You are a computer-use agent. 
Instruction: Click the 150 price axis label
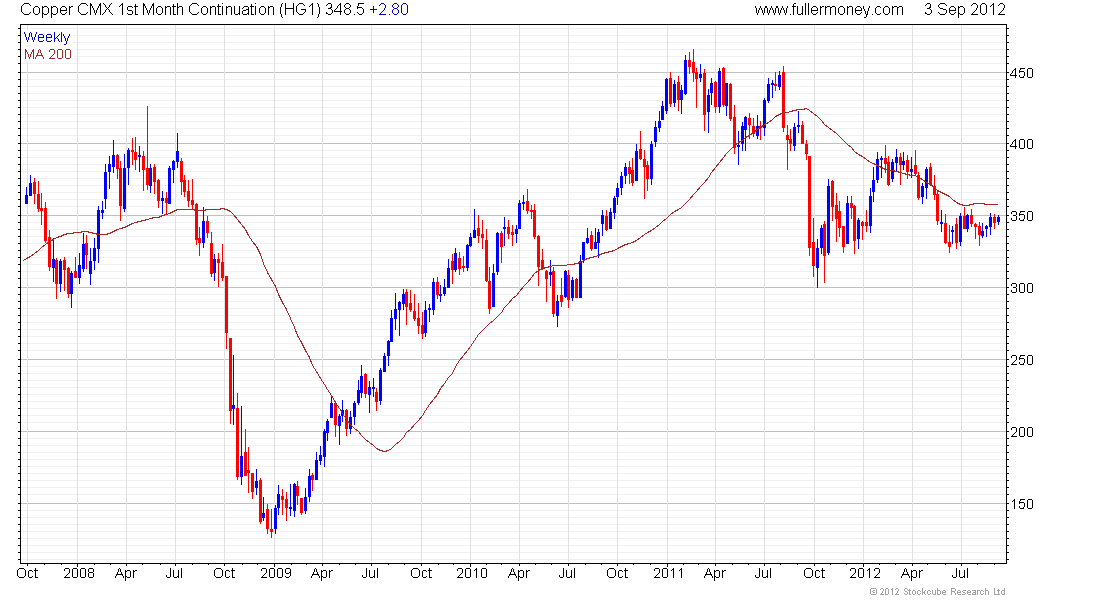pyautogui.click(x=1021, y=504)
